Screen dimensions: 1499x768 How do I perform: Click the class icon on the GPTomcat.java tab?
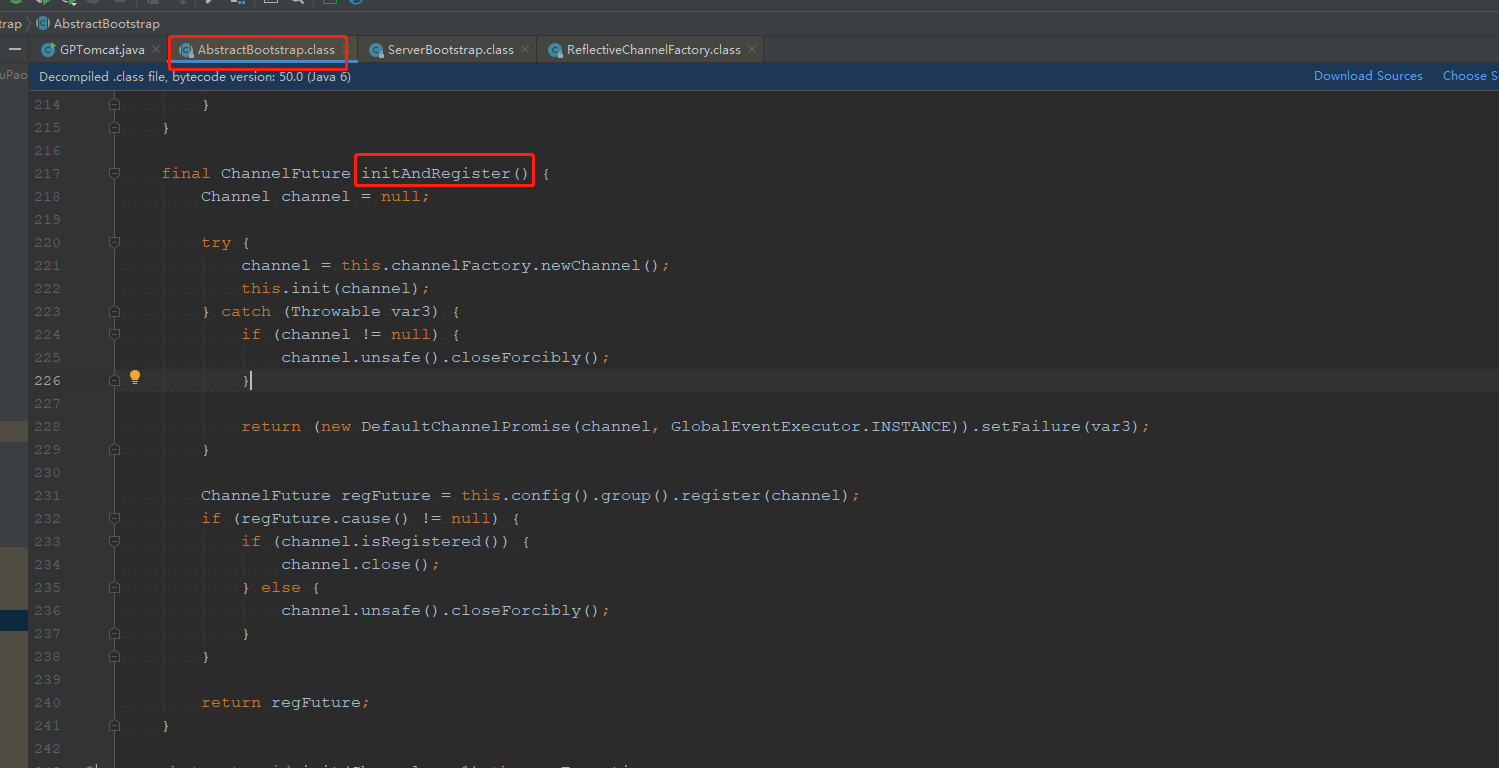pyautogui.click(x=48, y=50)
